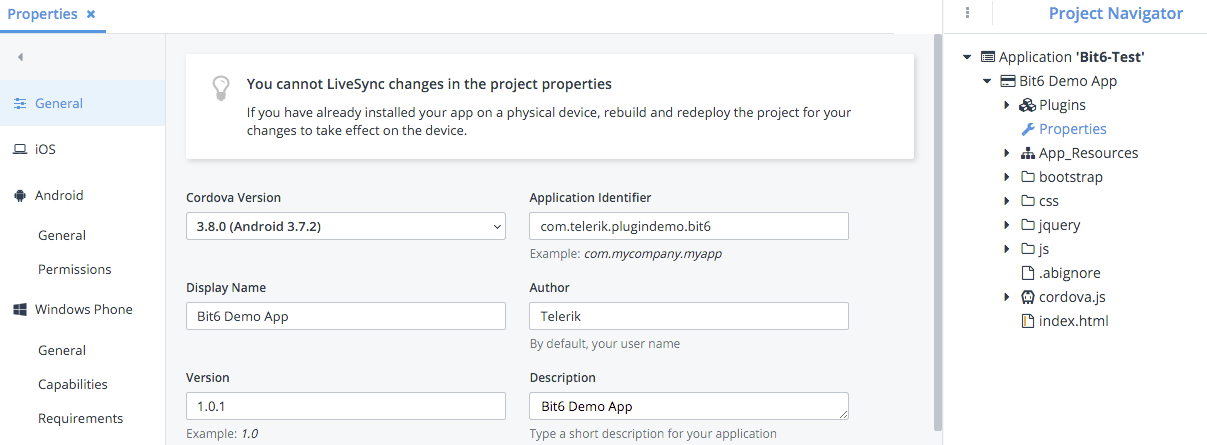This screenshot has height=445, width=1207.
Task: Click the Application Identifier field
Action: point(689,226)
